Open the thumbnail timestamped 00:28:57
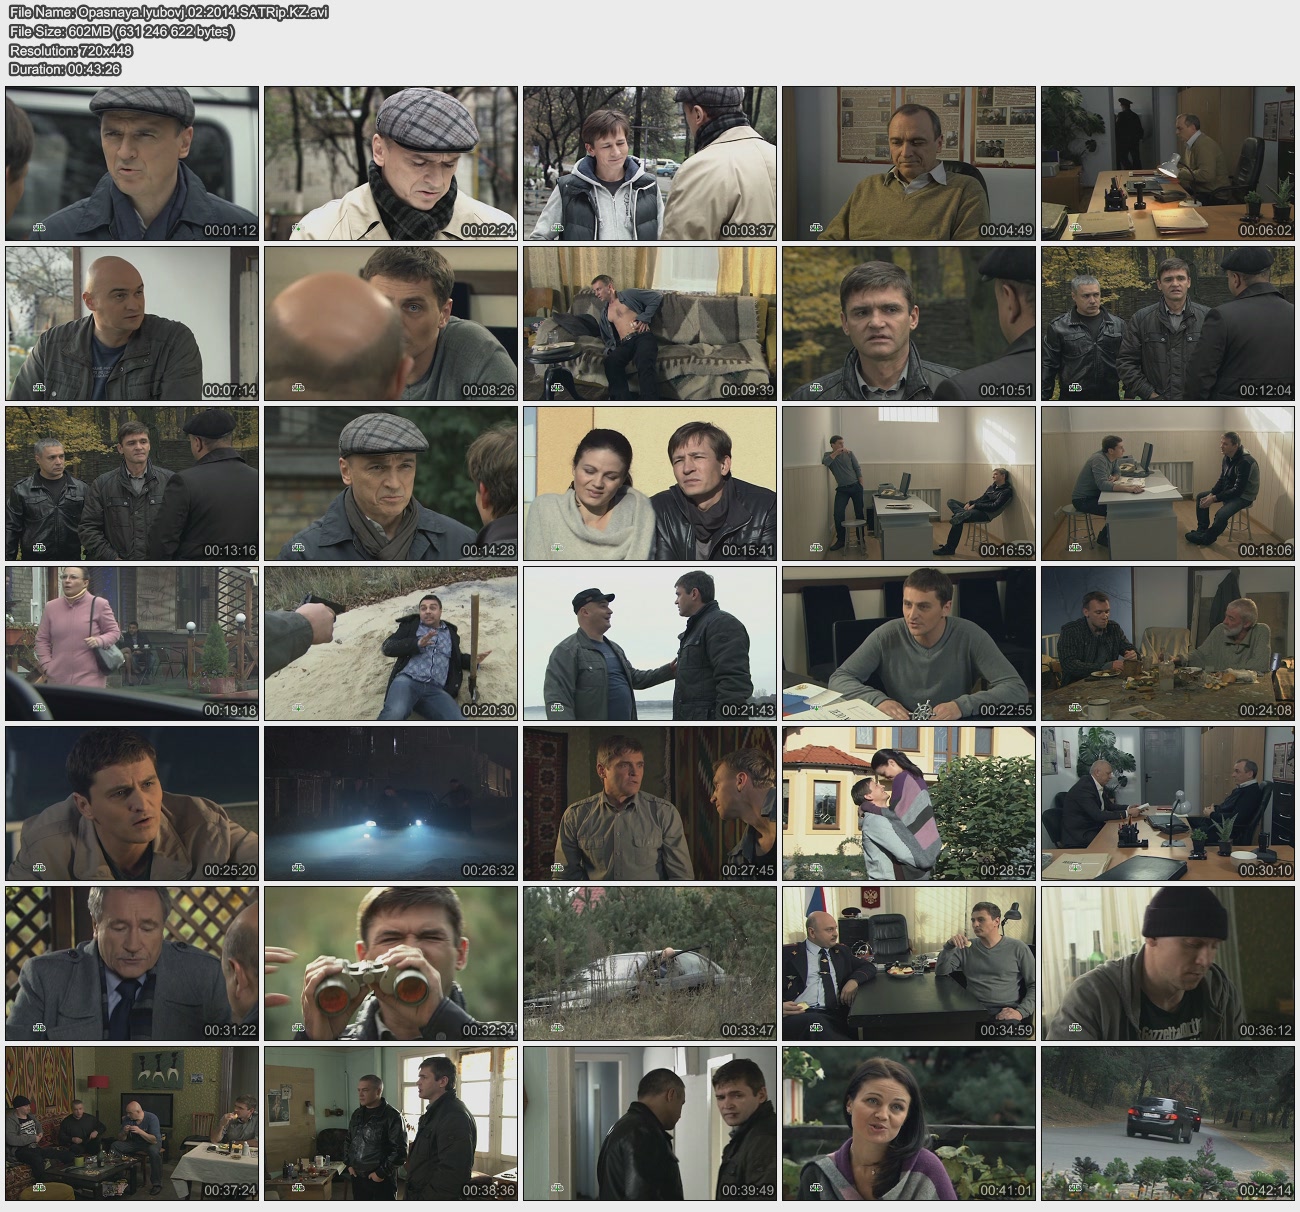Viewport: 1300px width, 1212px height. click(x=909, y=803)
